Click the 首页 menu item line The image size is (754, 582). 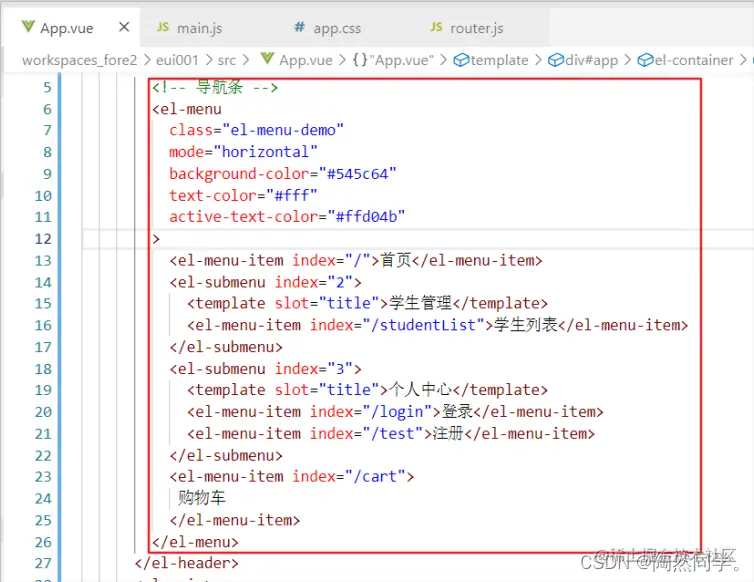click(356, 261)
